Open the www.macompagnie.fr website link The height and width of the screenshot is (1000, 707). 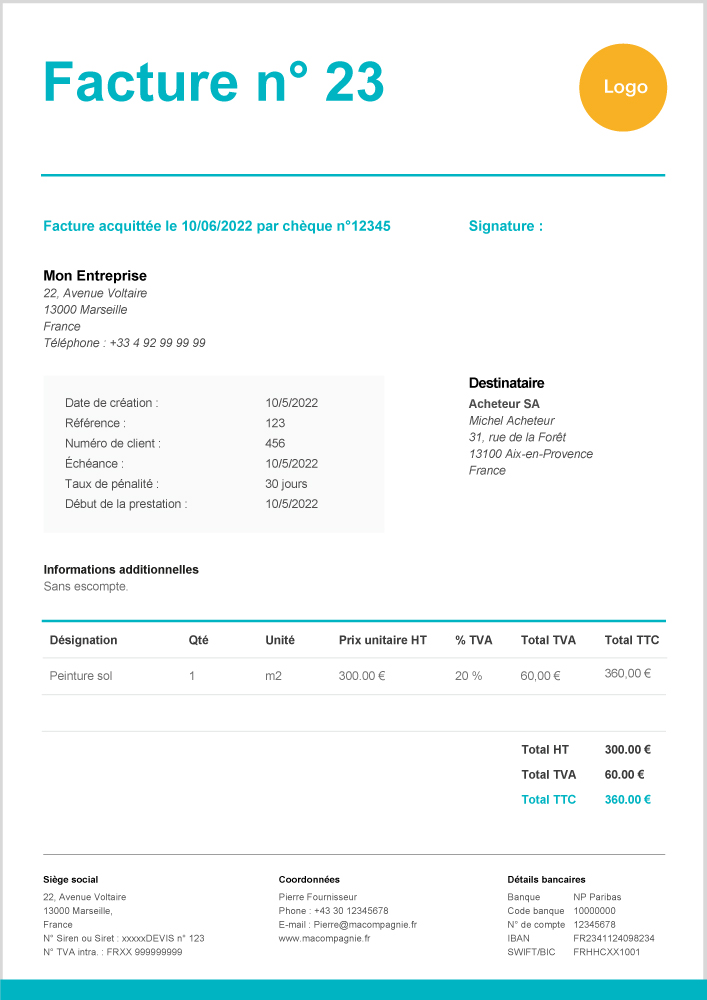coord(324,938)
